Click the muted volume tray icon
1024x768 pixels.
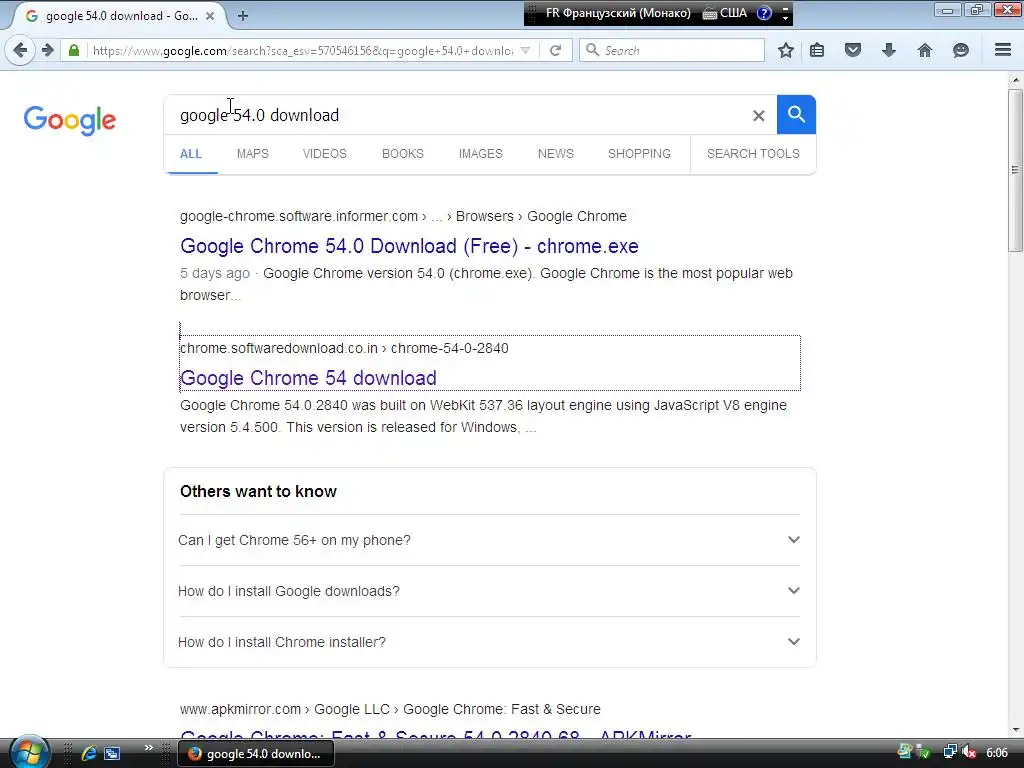click(970, 752)
